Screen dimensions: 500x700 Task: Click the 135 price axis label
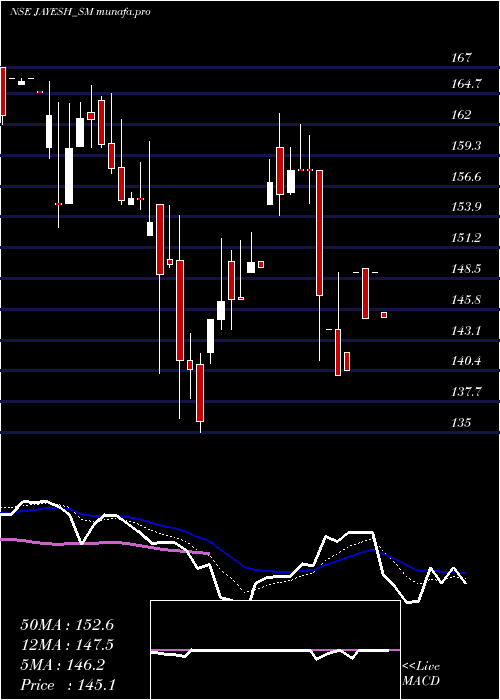[x=461, y=422]
